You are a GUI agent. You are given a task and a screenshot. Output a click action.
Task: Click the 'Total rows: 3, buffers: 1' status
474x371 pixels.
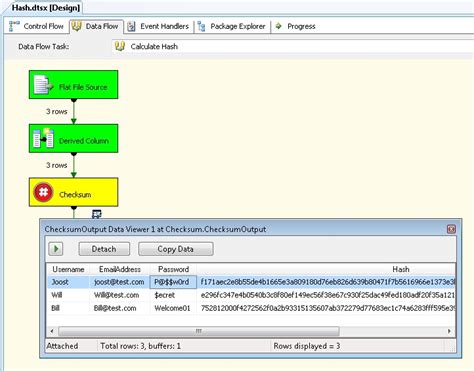tap(140, 346)
